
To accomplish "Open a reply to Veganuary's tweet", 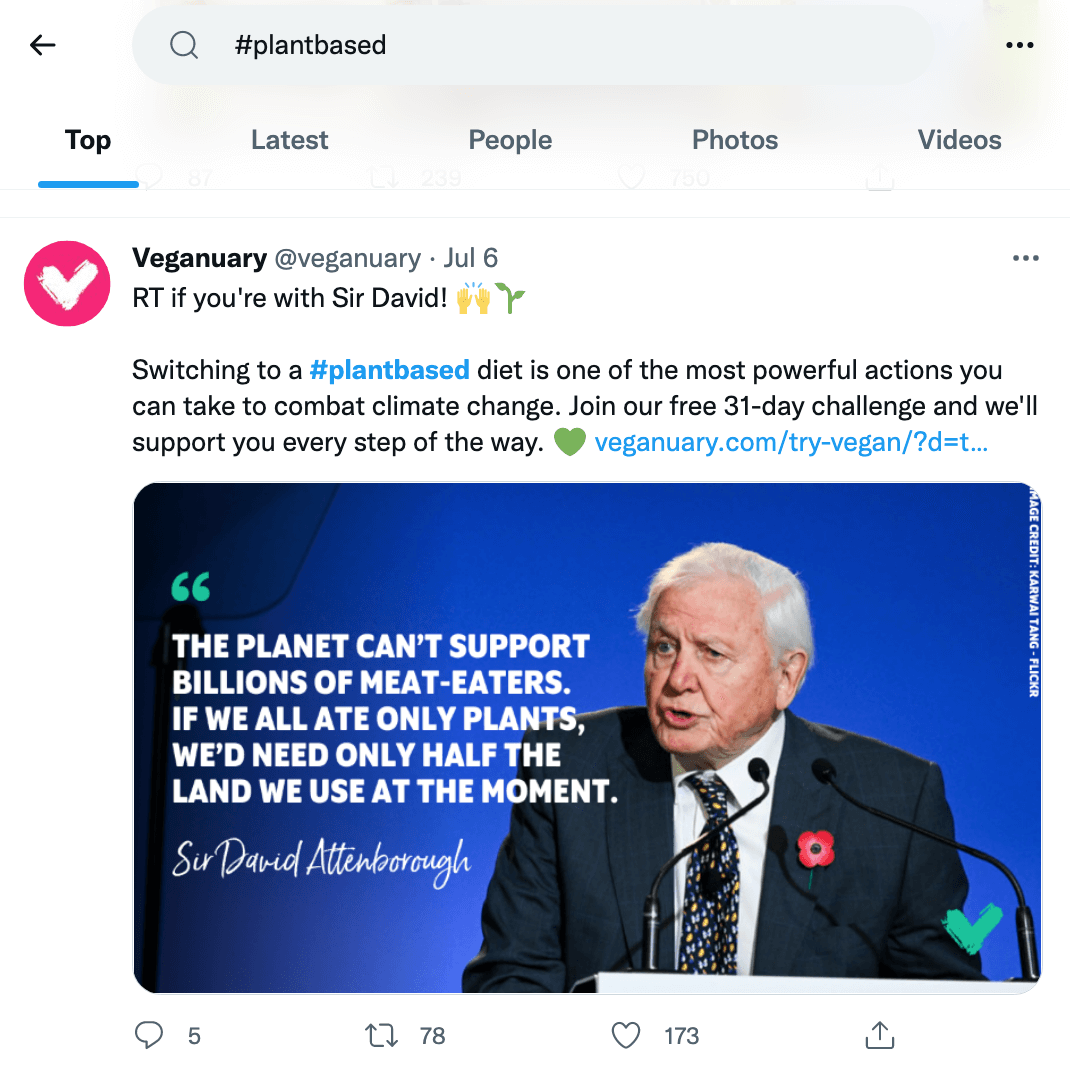I will pos(149,1035).
